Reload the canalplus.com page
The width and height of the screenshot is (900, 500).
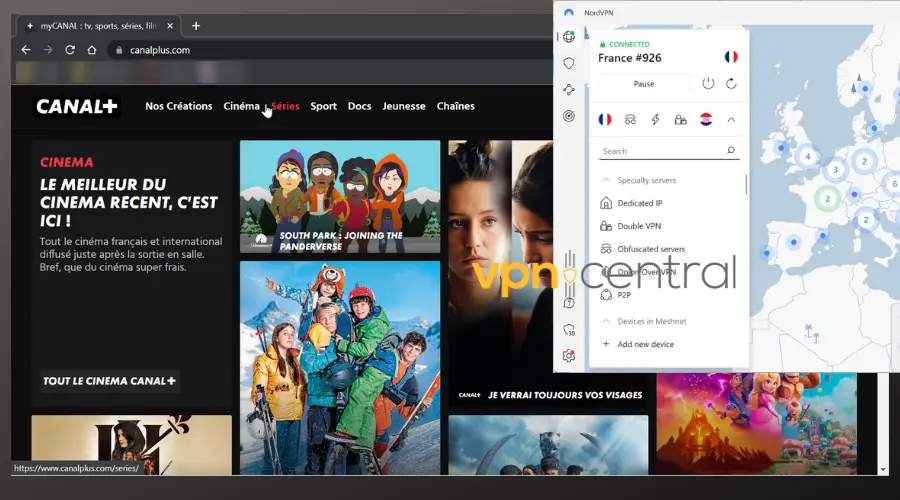(69, 50)
